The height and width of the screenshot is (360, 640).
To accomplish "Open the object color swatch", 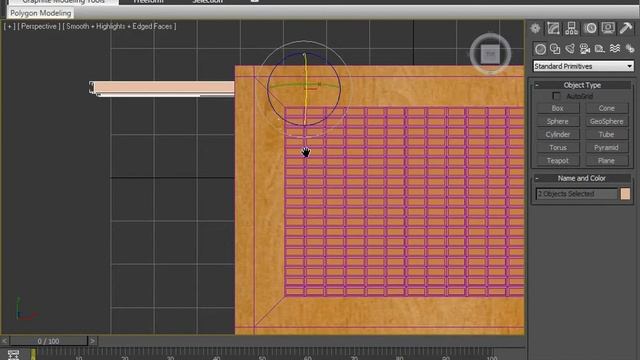I will [x=625, y=193].
